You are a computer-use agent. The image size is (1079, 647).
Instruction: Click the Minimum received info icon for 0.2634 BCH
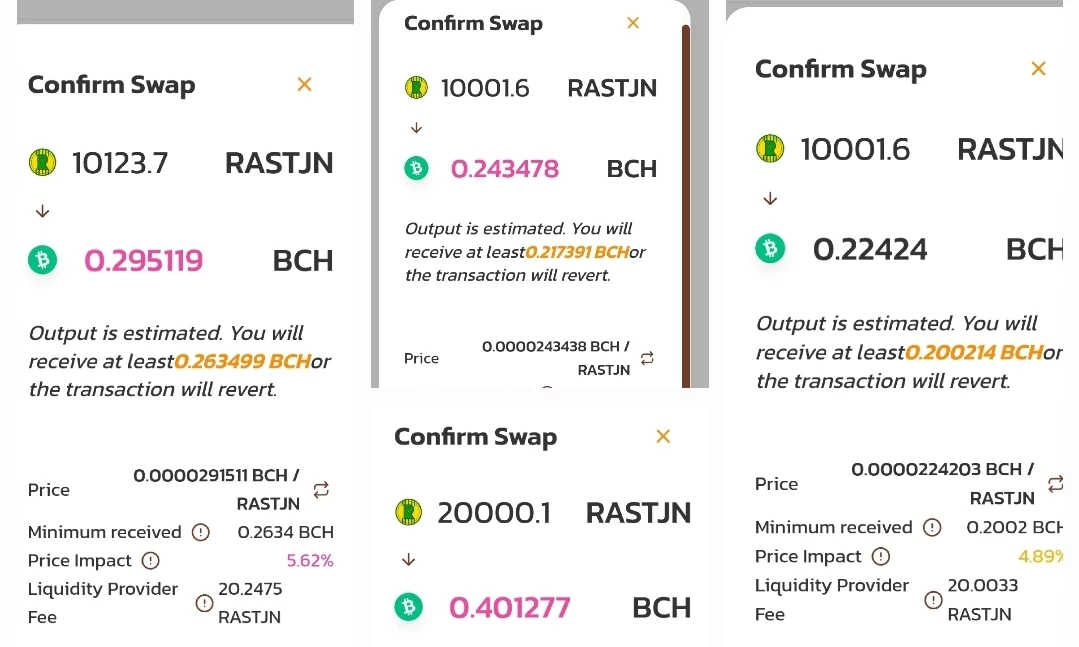point(200,532)
